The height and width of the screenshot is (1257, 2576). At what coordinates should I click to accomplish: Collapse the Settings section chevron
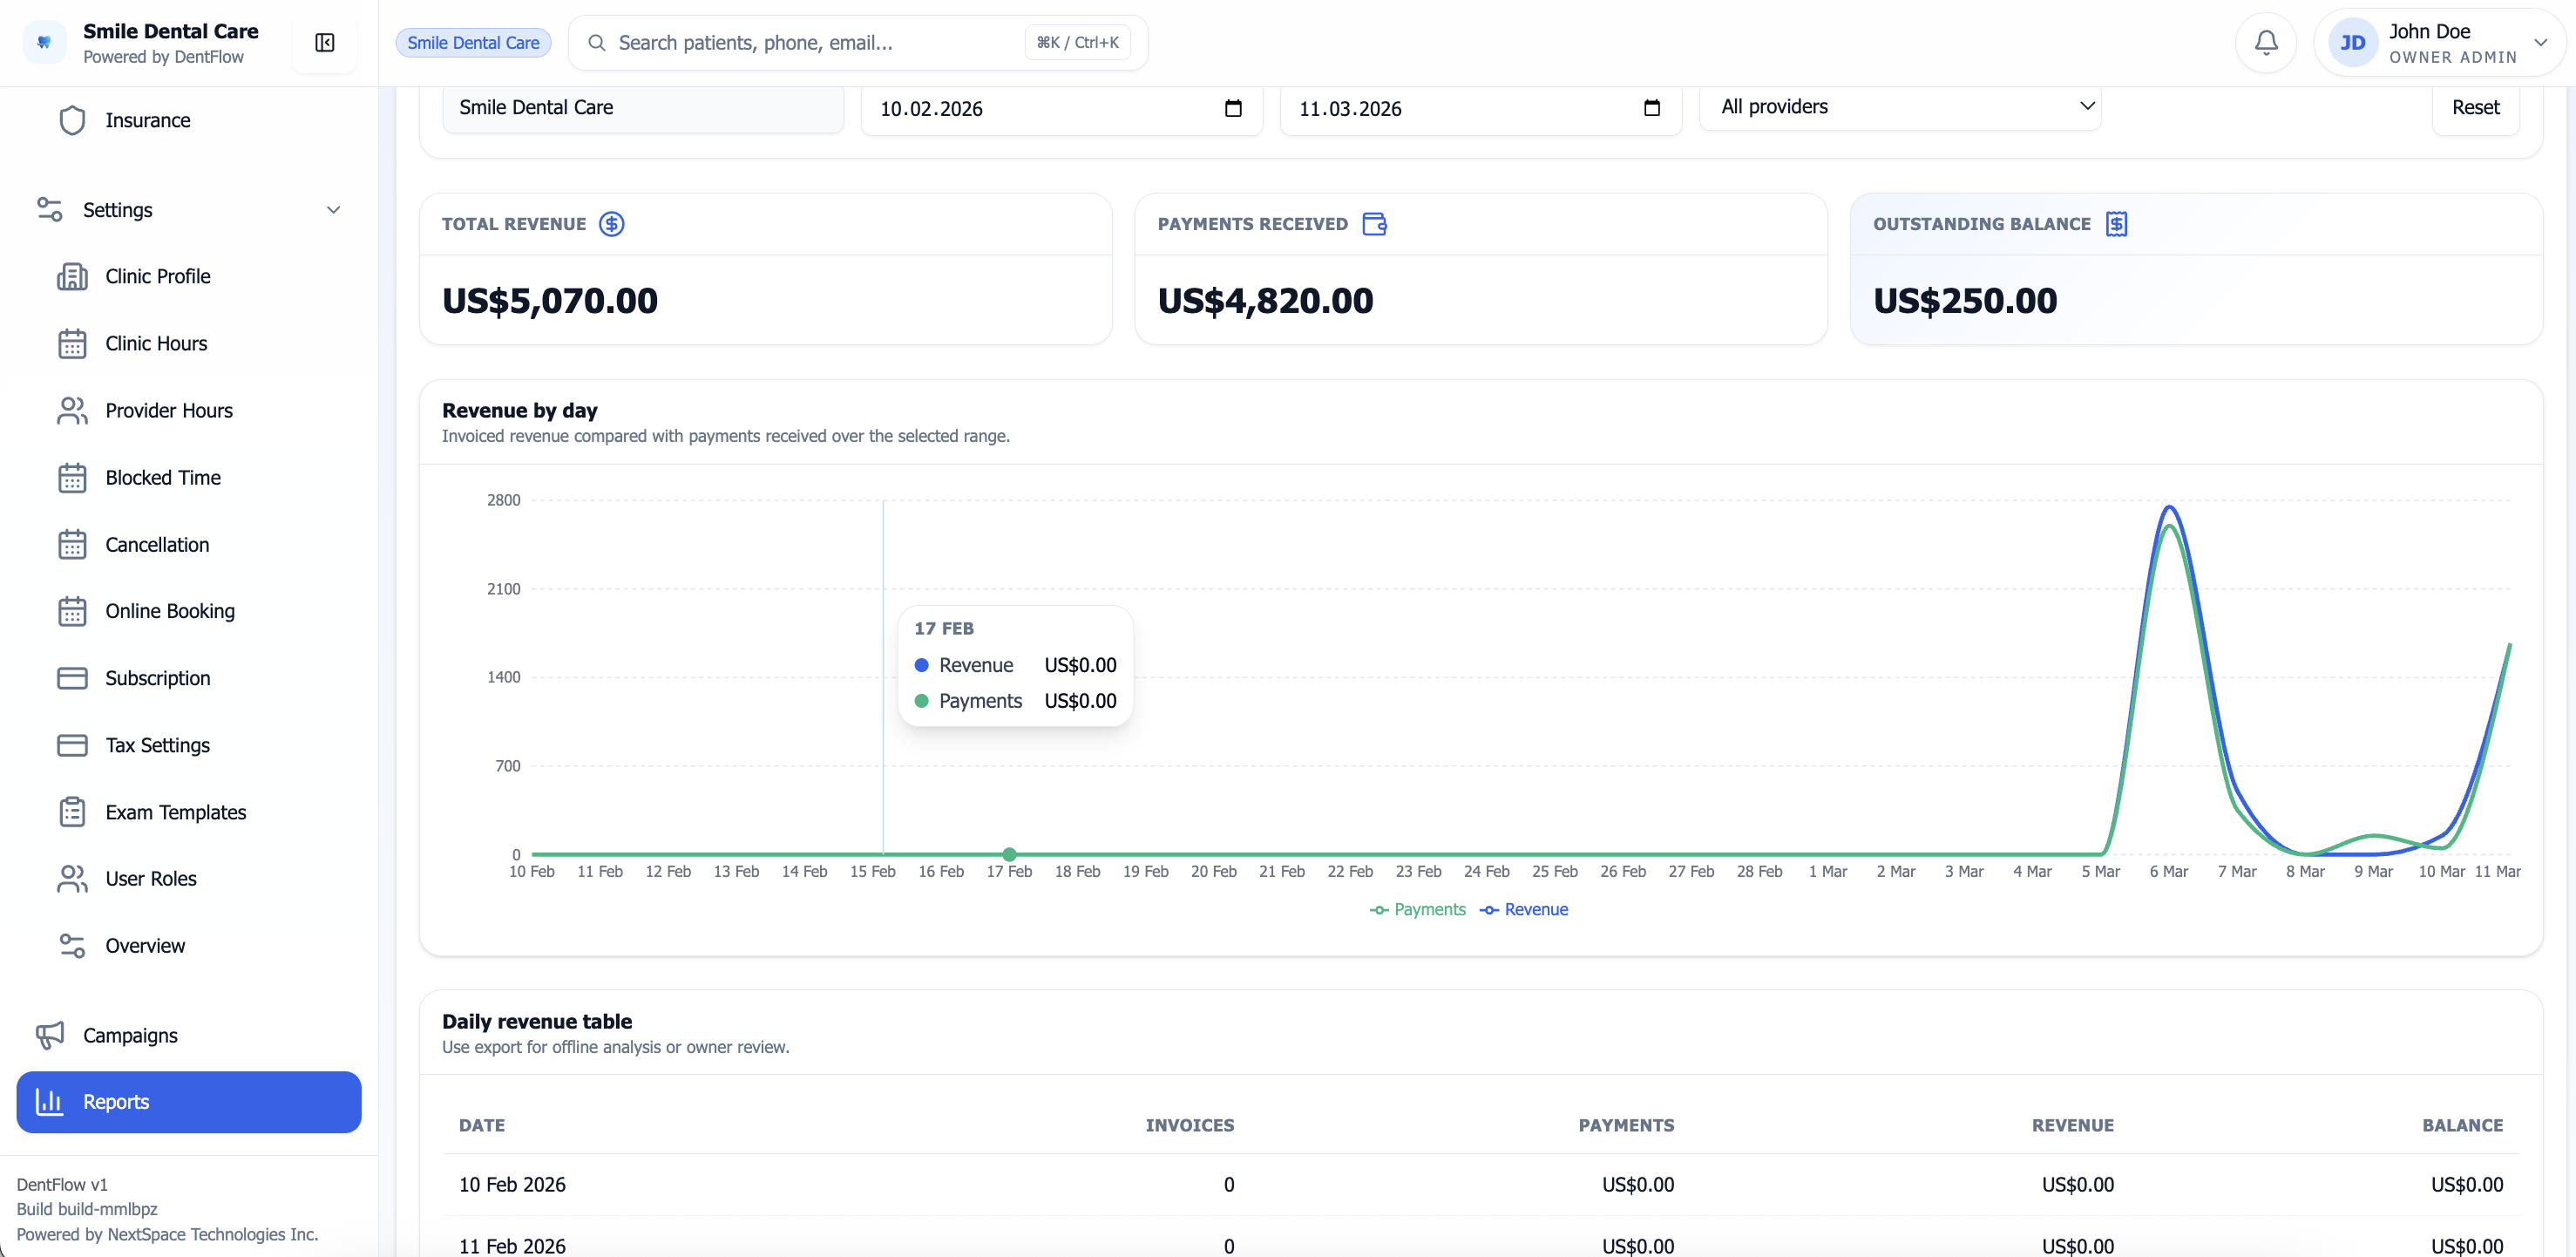pyautogui.click(x=334, y=210)
